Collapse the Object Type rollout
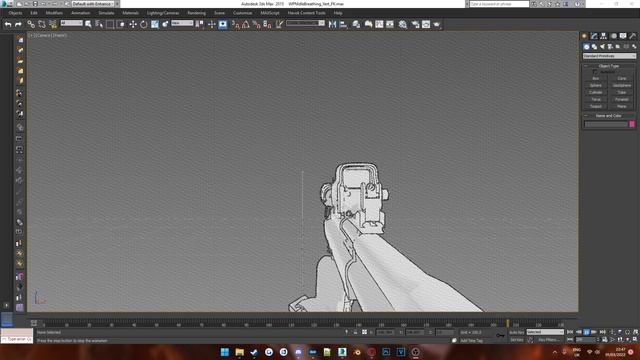This screenshot has width=640, height=360. pos(609,66)
